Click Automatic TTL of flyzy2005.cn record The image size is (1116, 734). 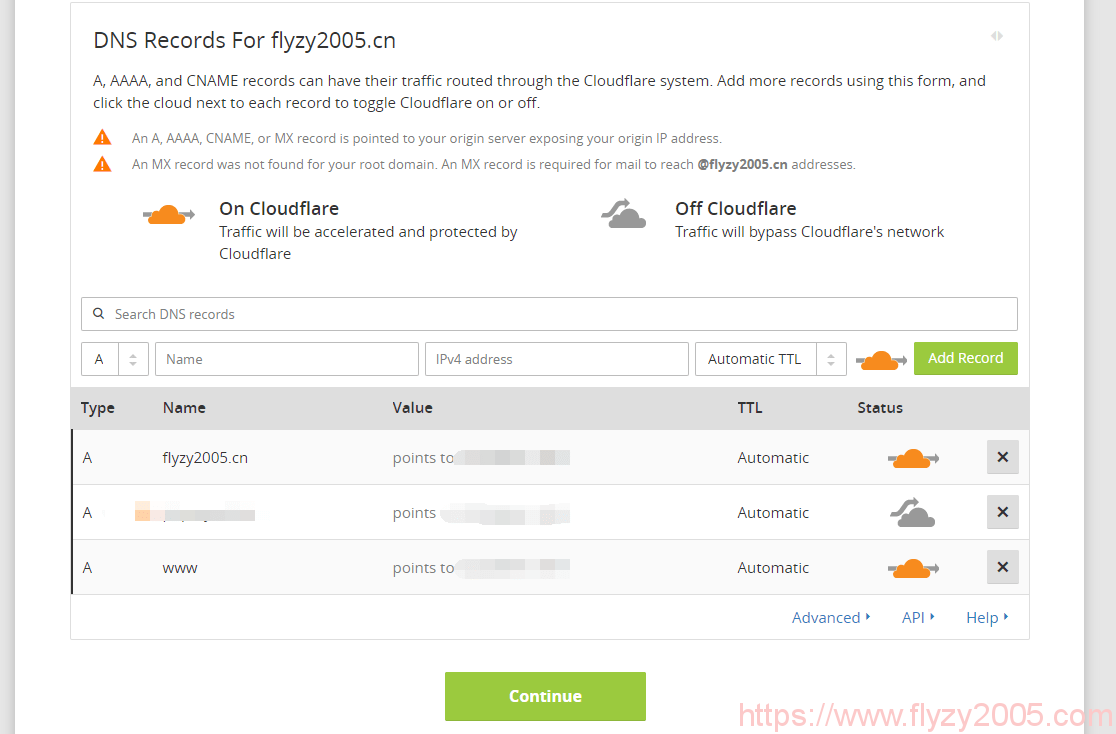773,458
